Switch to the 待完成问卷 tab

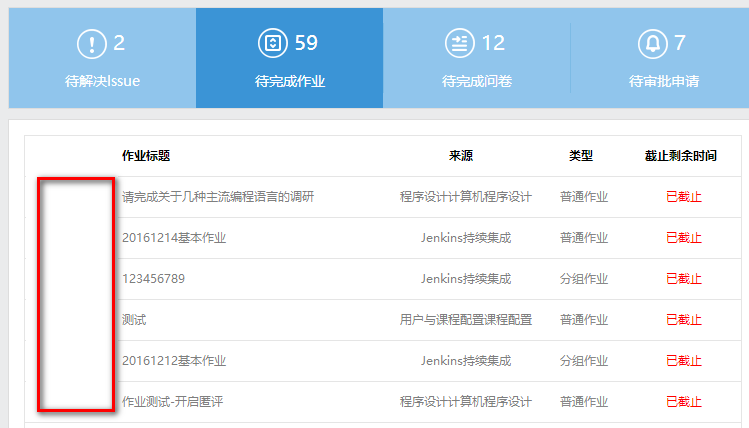coord(477,58)
